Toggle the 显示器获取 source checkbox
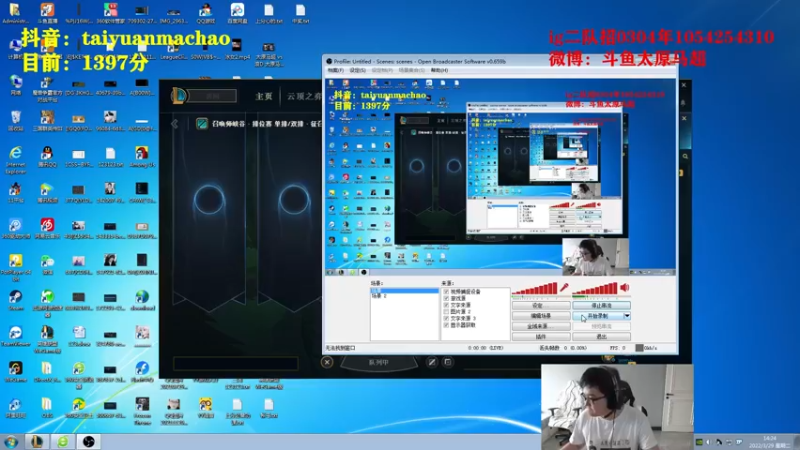The height and width of the screenshot is (450, 800). (x=446, y=325)
